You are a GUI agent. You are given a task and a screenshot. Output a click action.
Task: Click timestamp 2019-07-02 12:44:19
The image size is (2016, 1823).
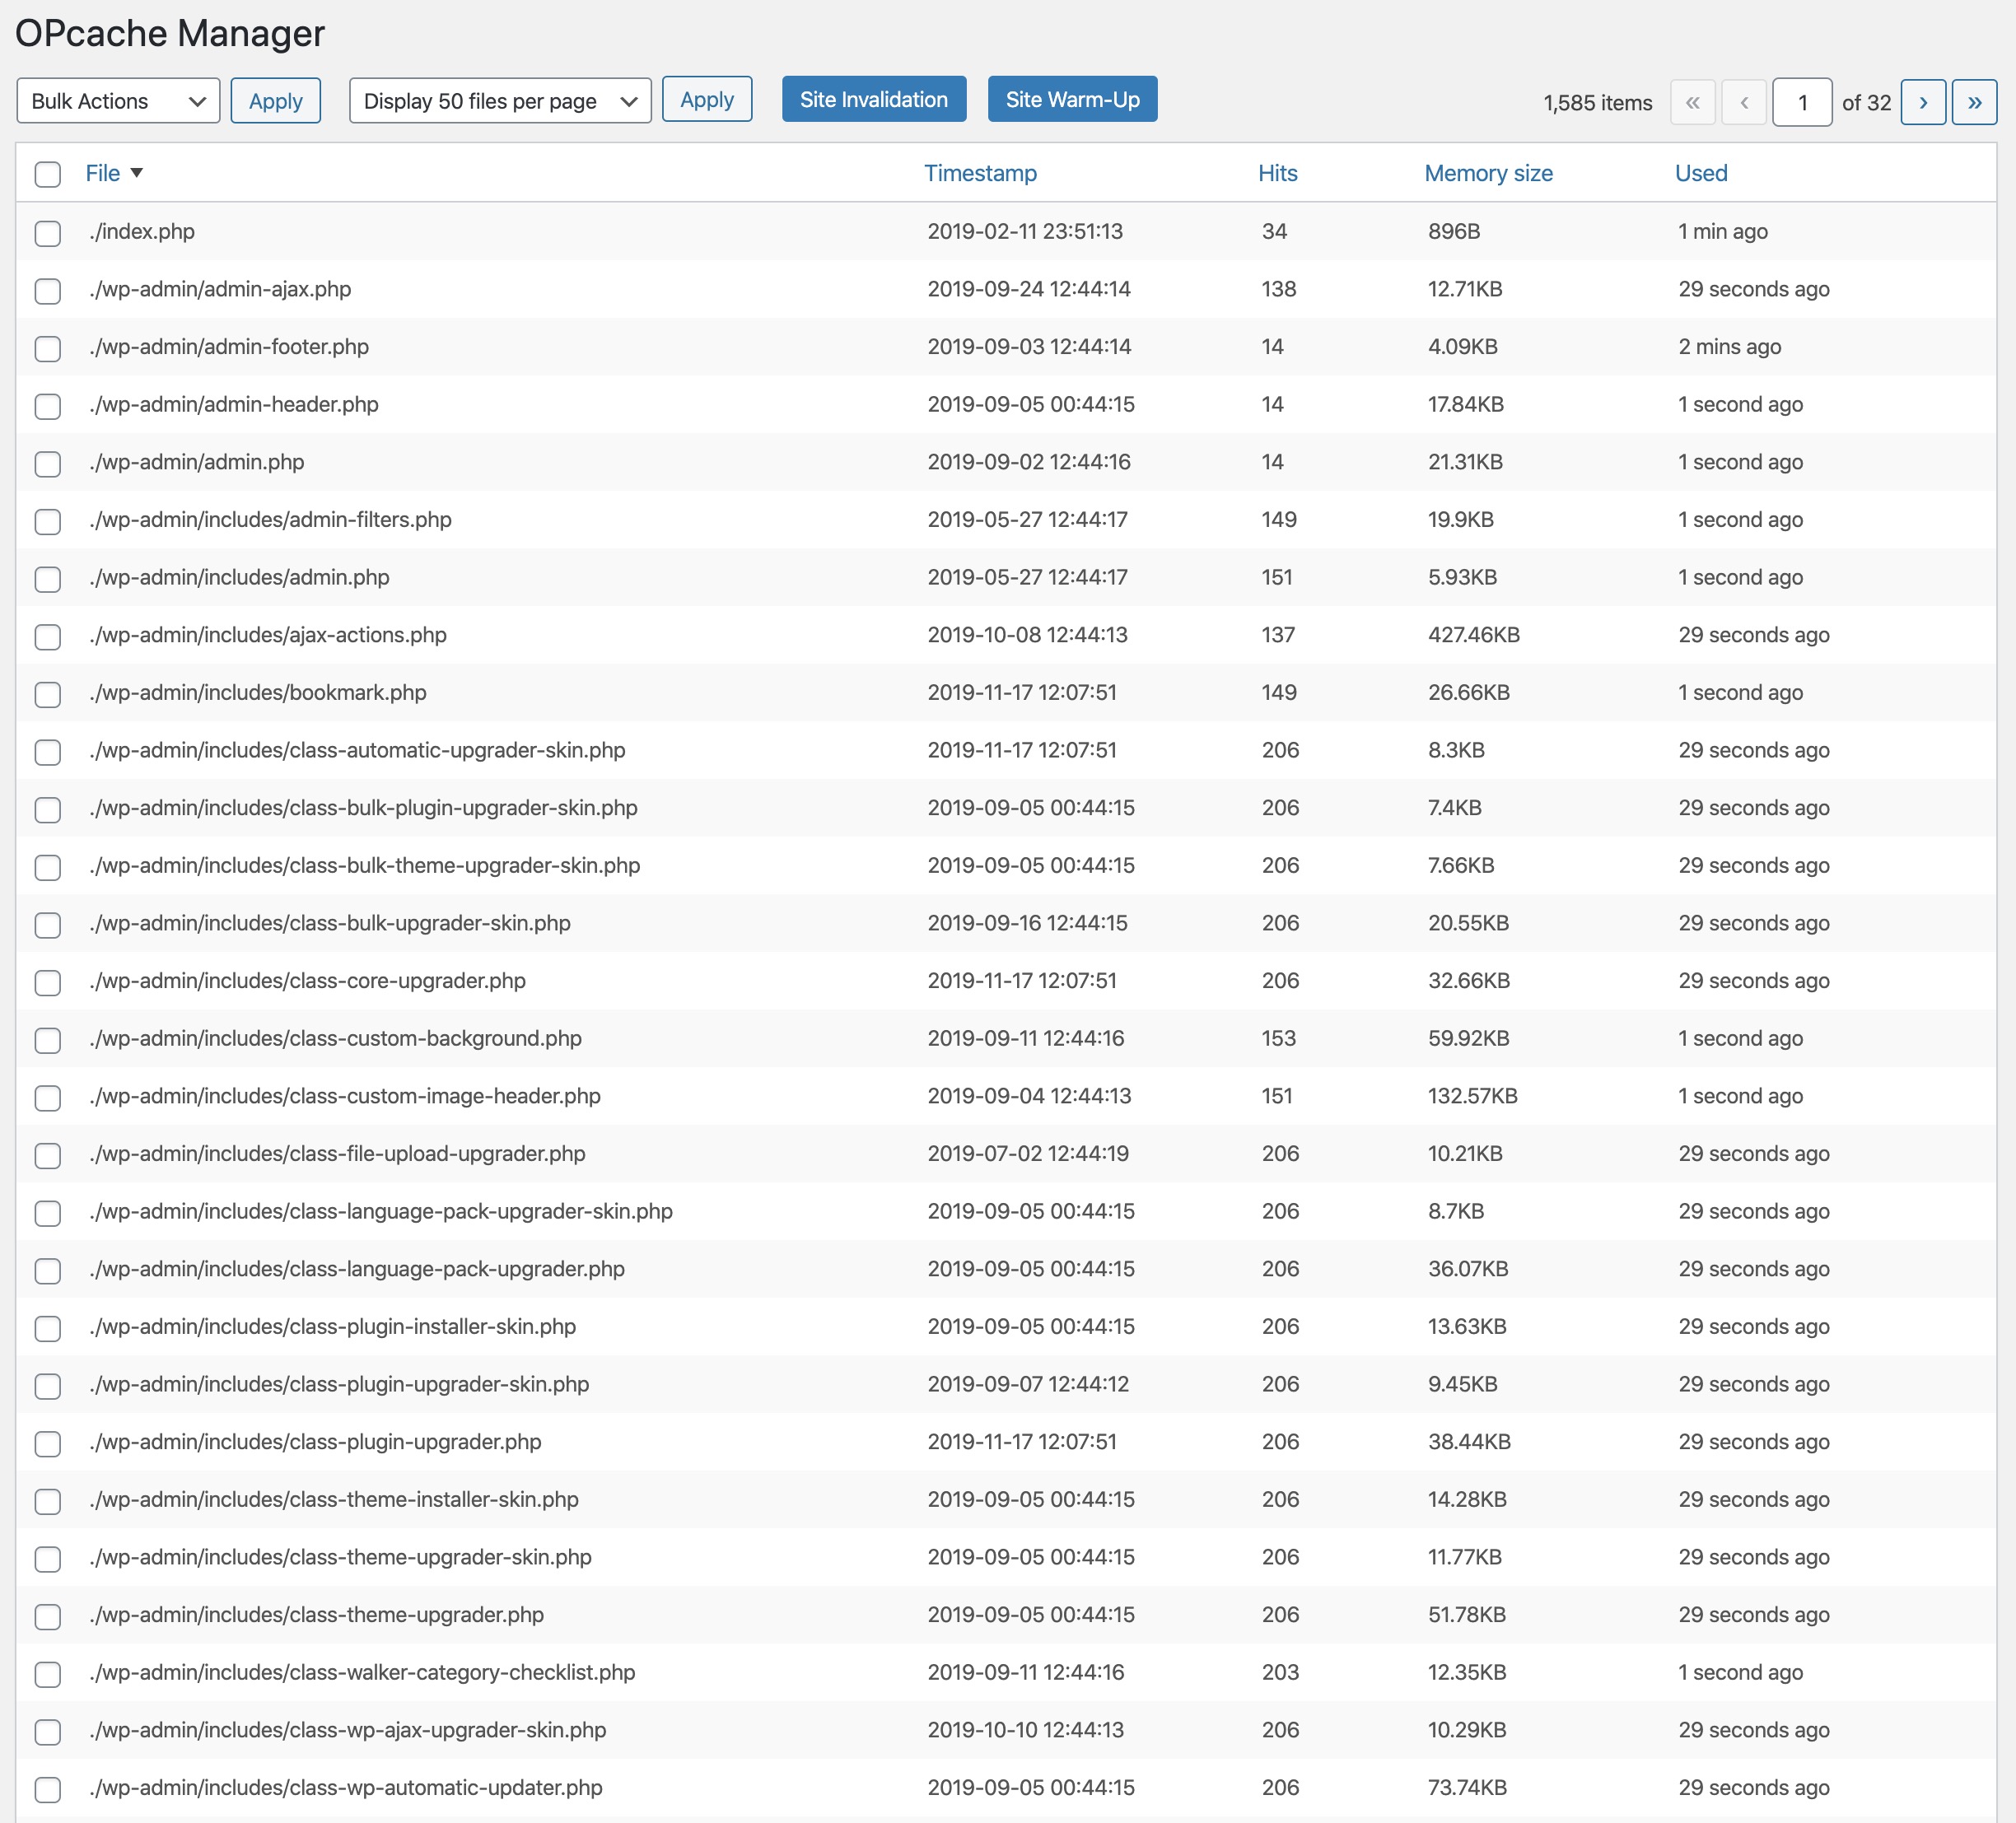click(x=1028, y=1153)
